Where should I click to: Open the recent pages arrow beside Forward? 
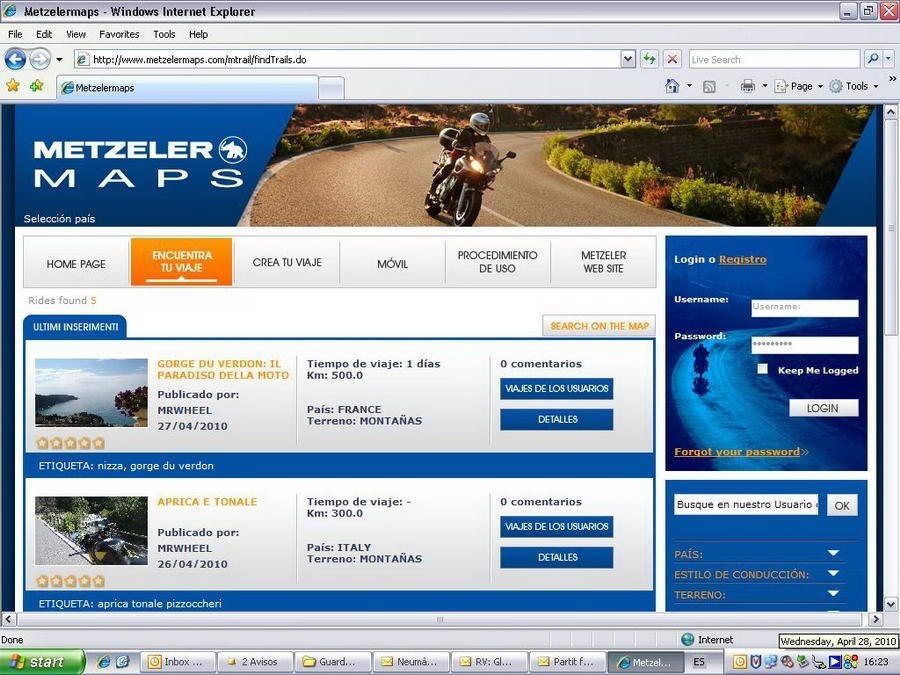click(x=59, y=60)
